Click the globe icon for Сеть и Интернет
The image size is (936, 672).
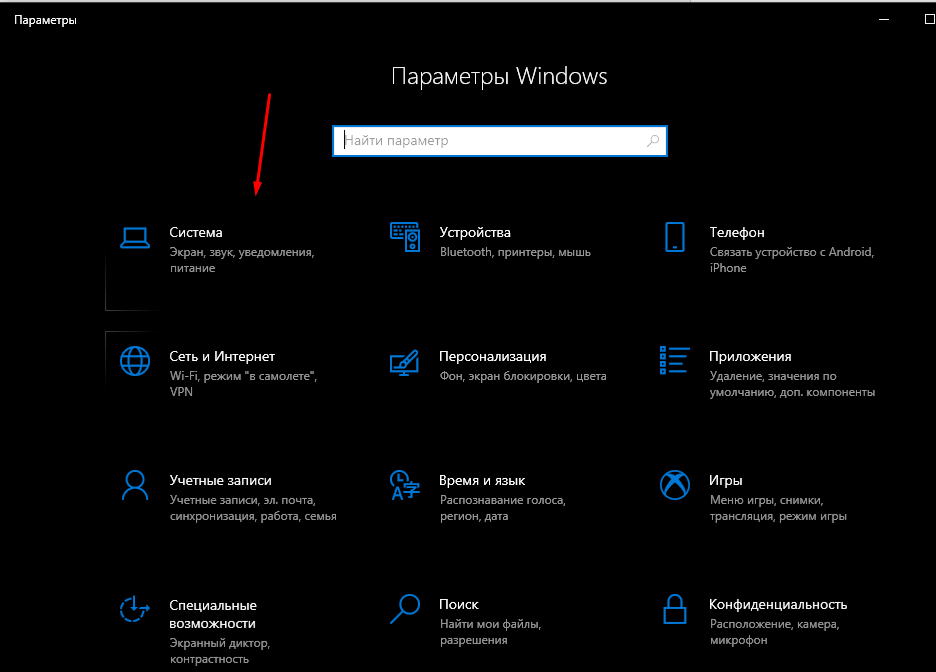click(134, 360)
